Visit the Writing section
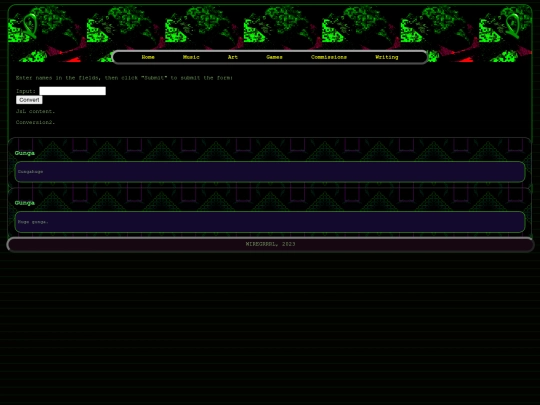This screenshot has height=405, width=540. 387,57
